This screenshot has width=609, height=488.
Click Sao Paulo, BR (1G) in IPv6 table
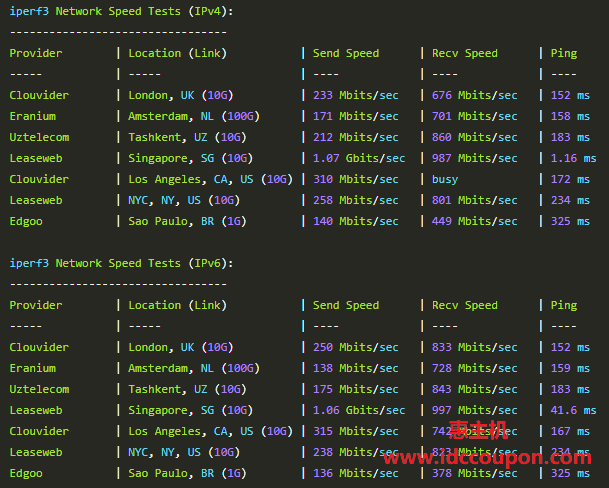(188, 473)
